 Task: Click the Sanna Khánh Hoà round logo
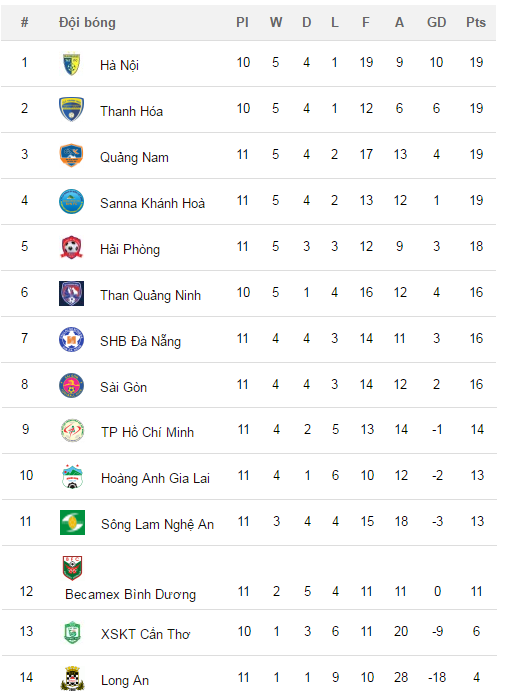click(72, 202)
